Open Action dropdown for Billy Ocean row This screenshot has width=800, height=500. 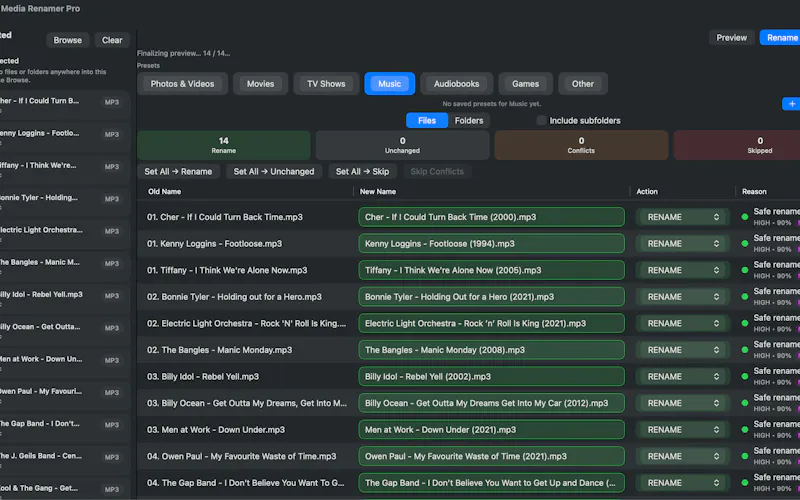click(682, 403)
